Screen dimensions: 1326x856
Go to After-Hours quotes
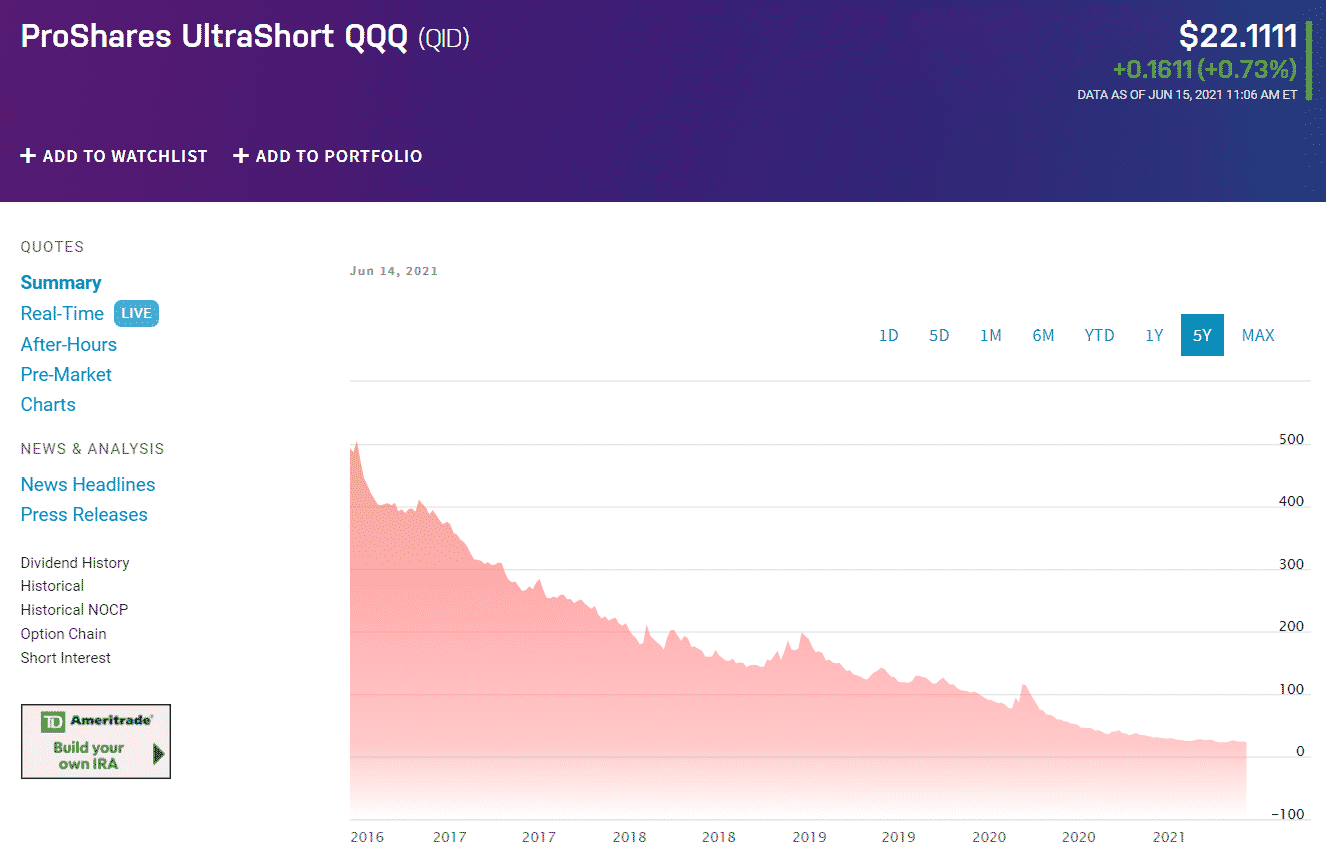tap(69, 344)
